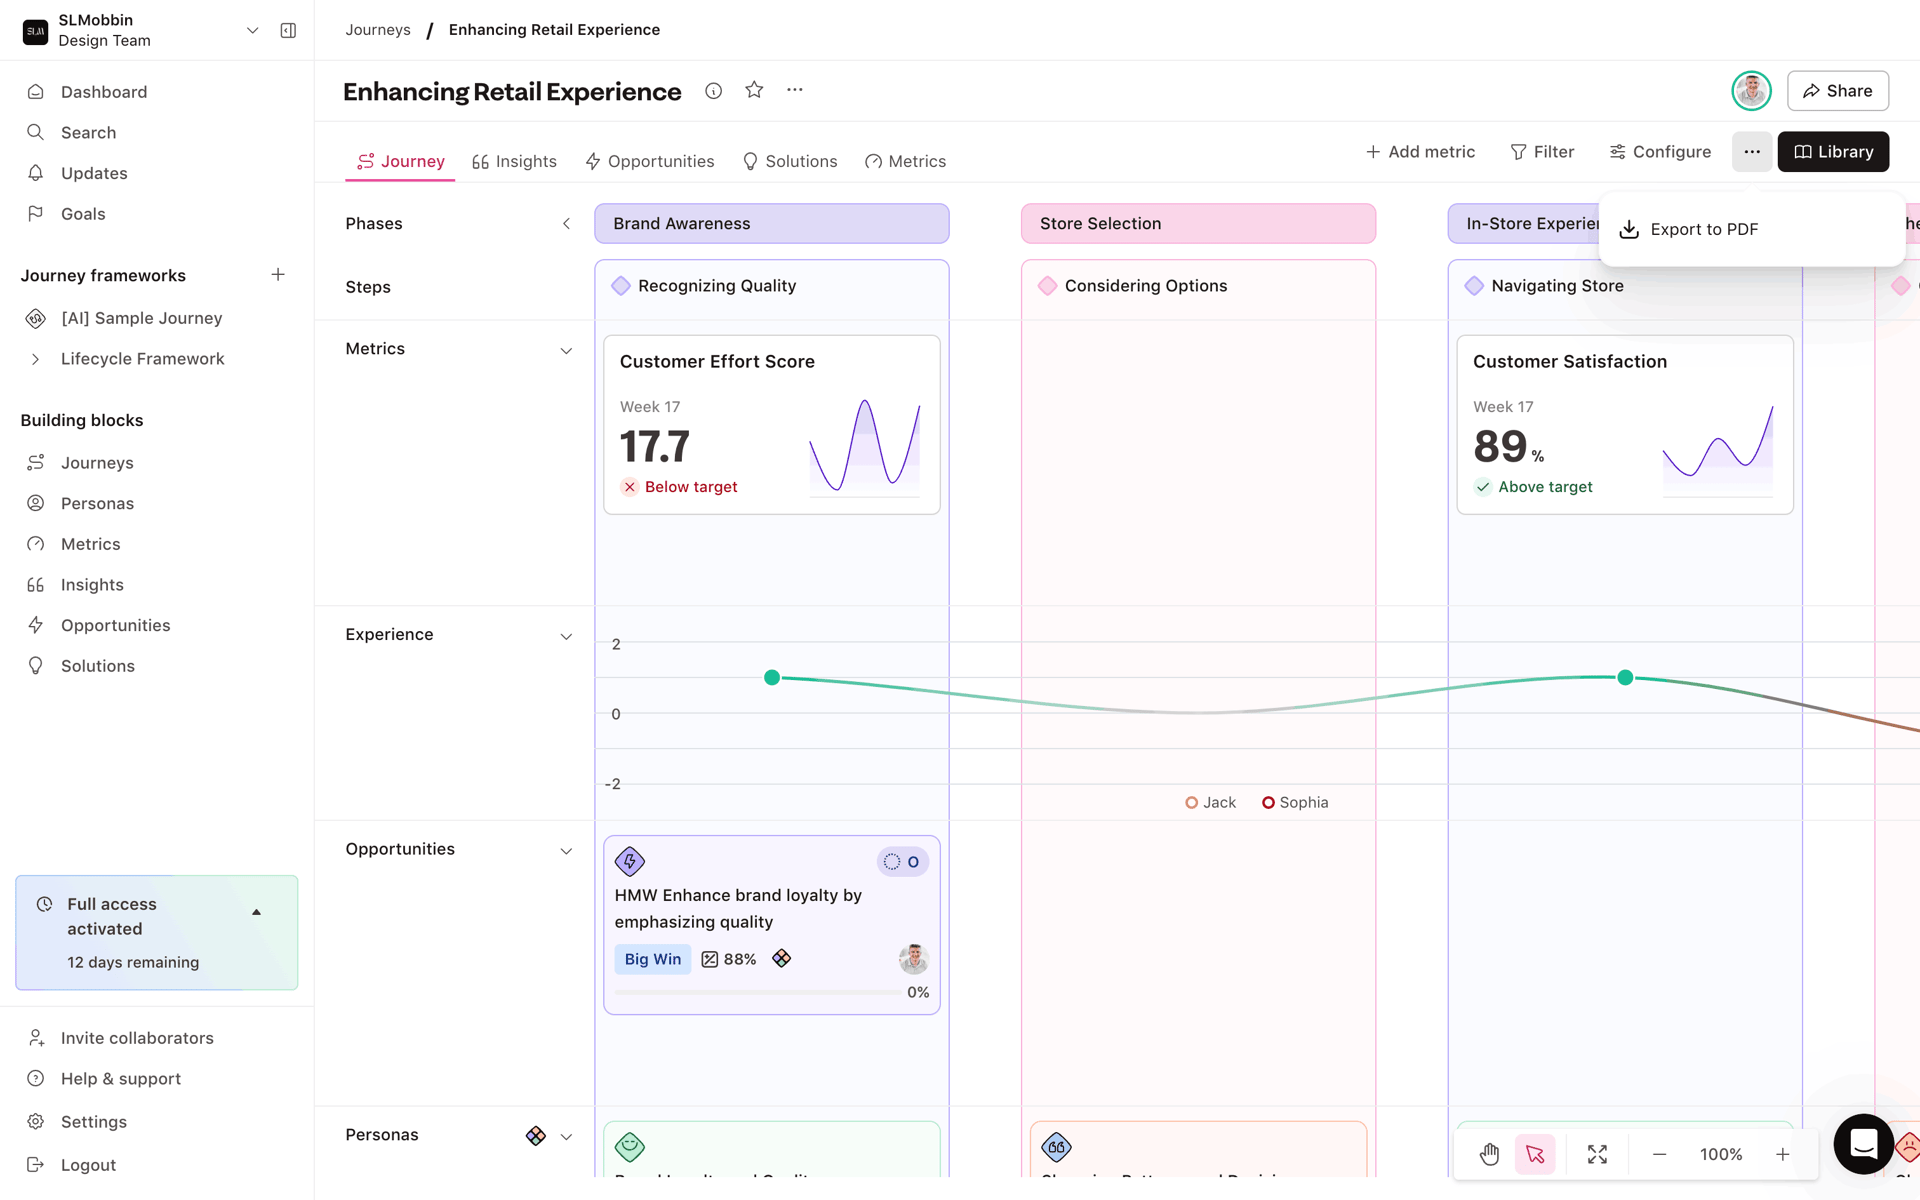Click the Big Win tag

[x=653, y=959]
